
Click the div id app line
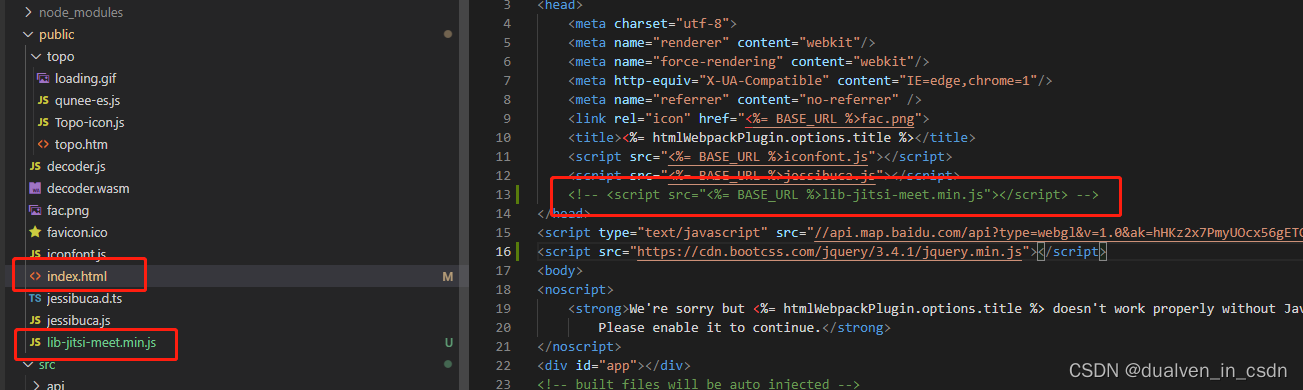pos(613,365)
